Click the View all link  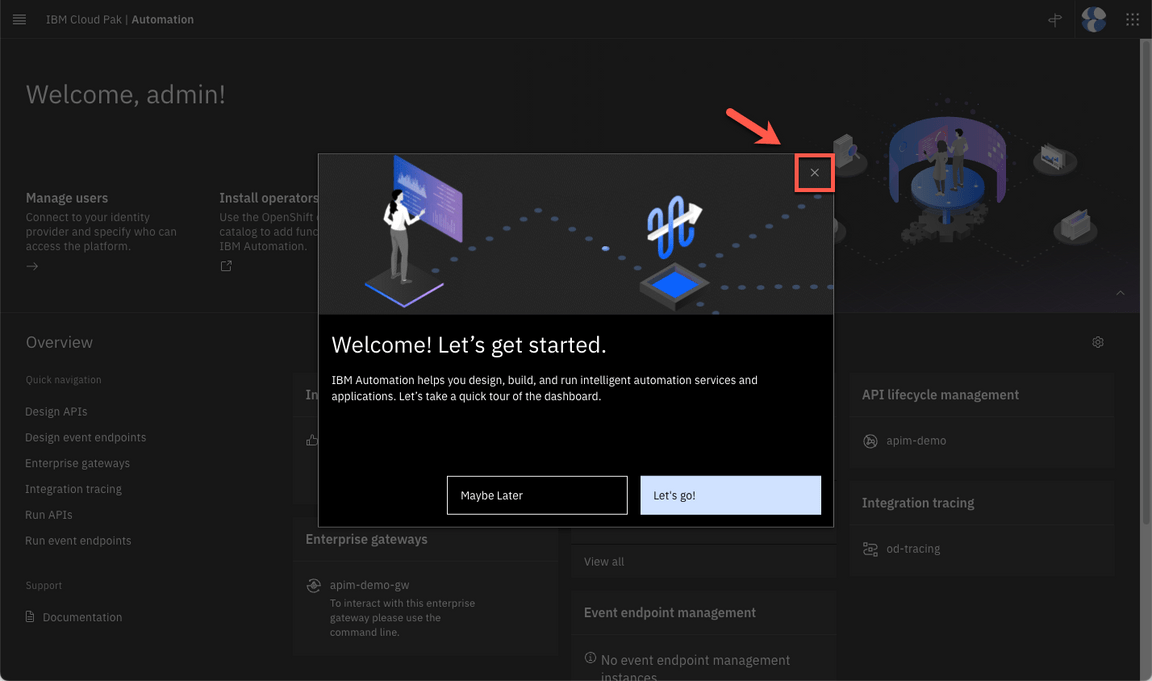(604, 562)
